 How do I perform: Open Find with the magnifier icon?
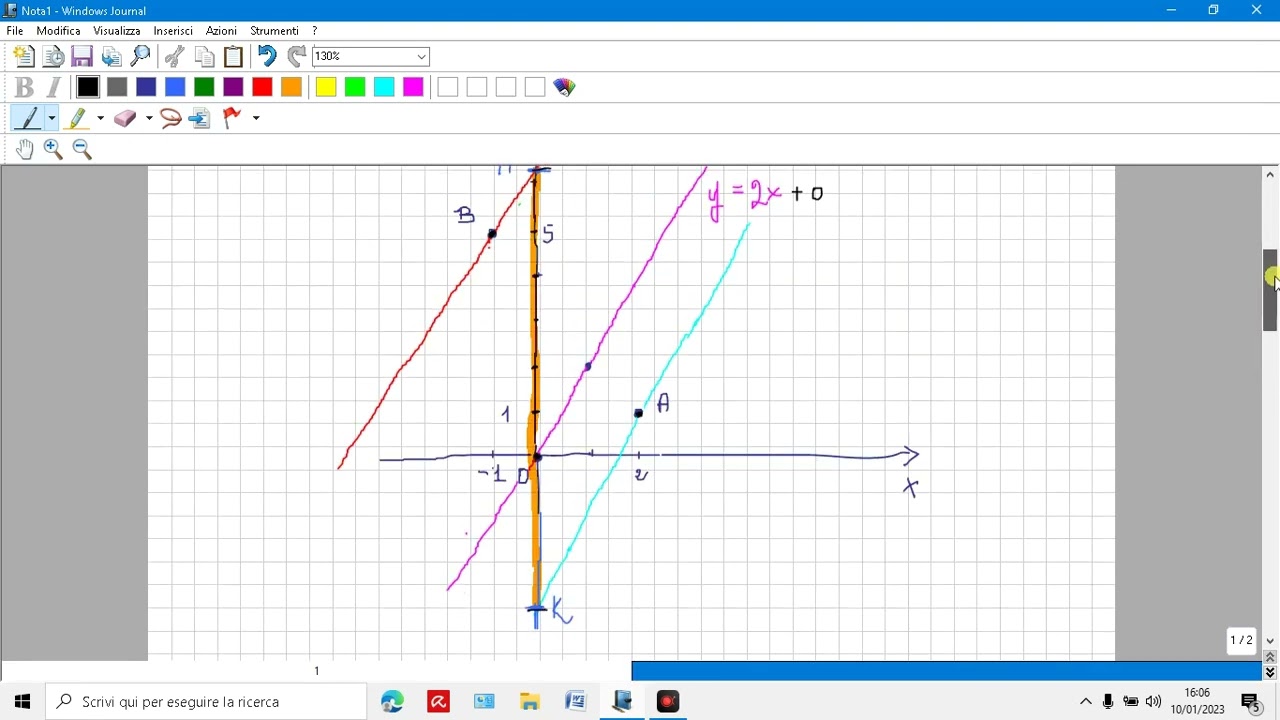tap(140, 57)
